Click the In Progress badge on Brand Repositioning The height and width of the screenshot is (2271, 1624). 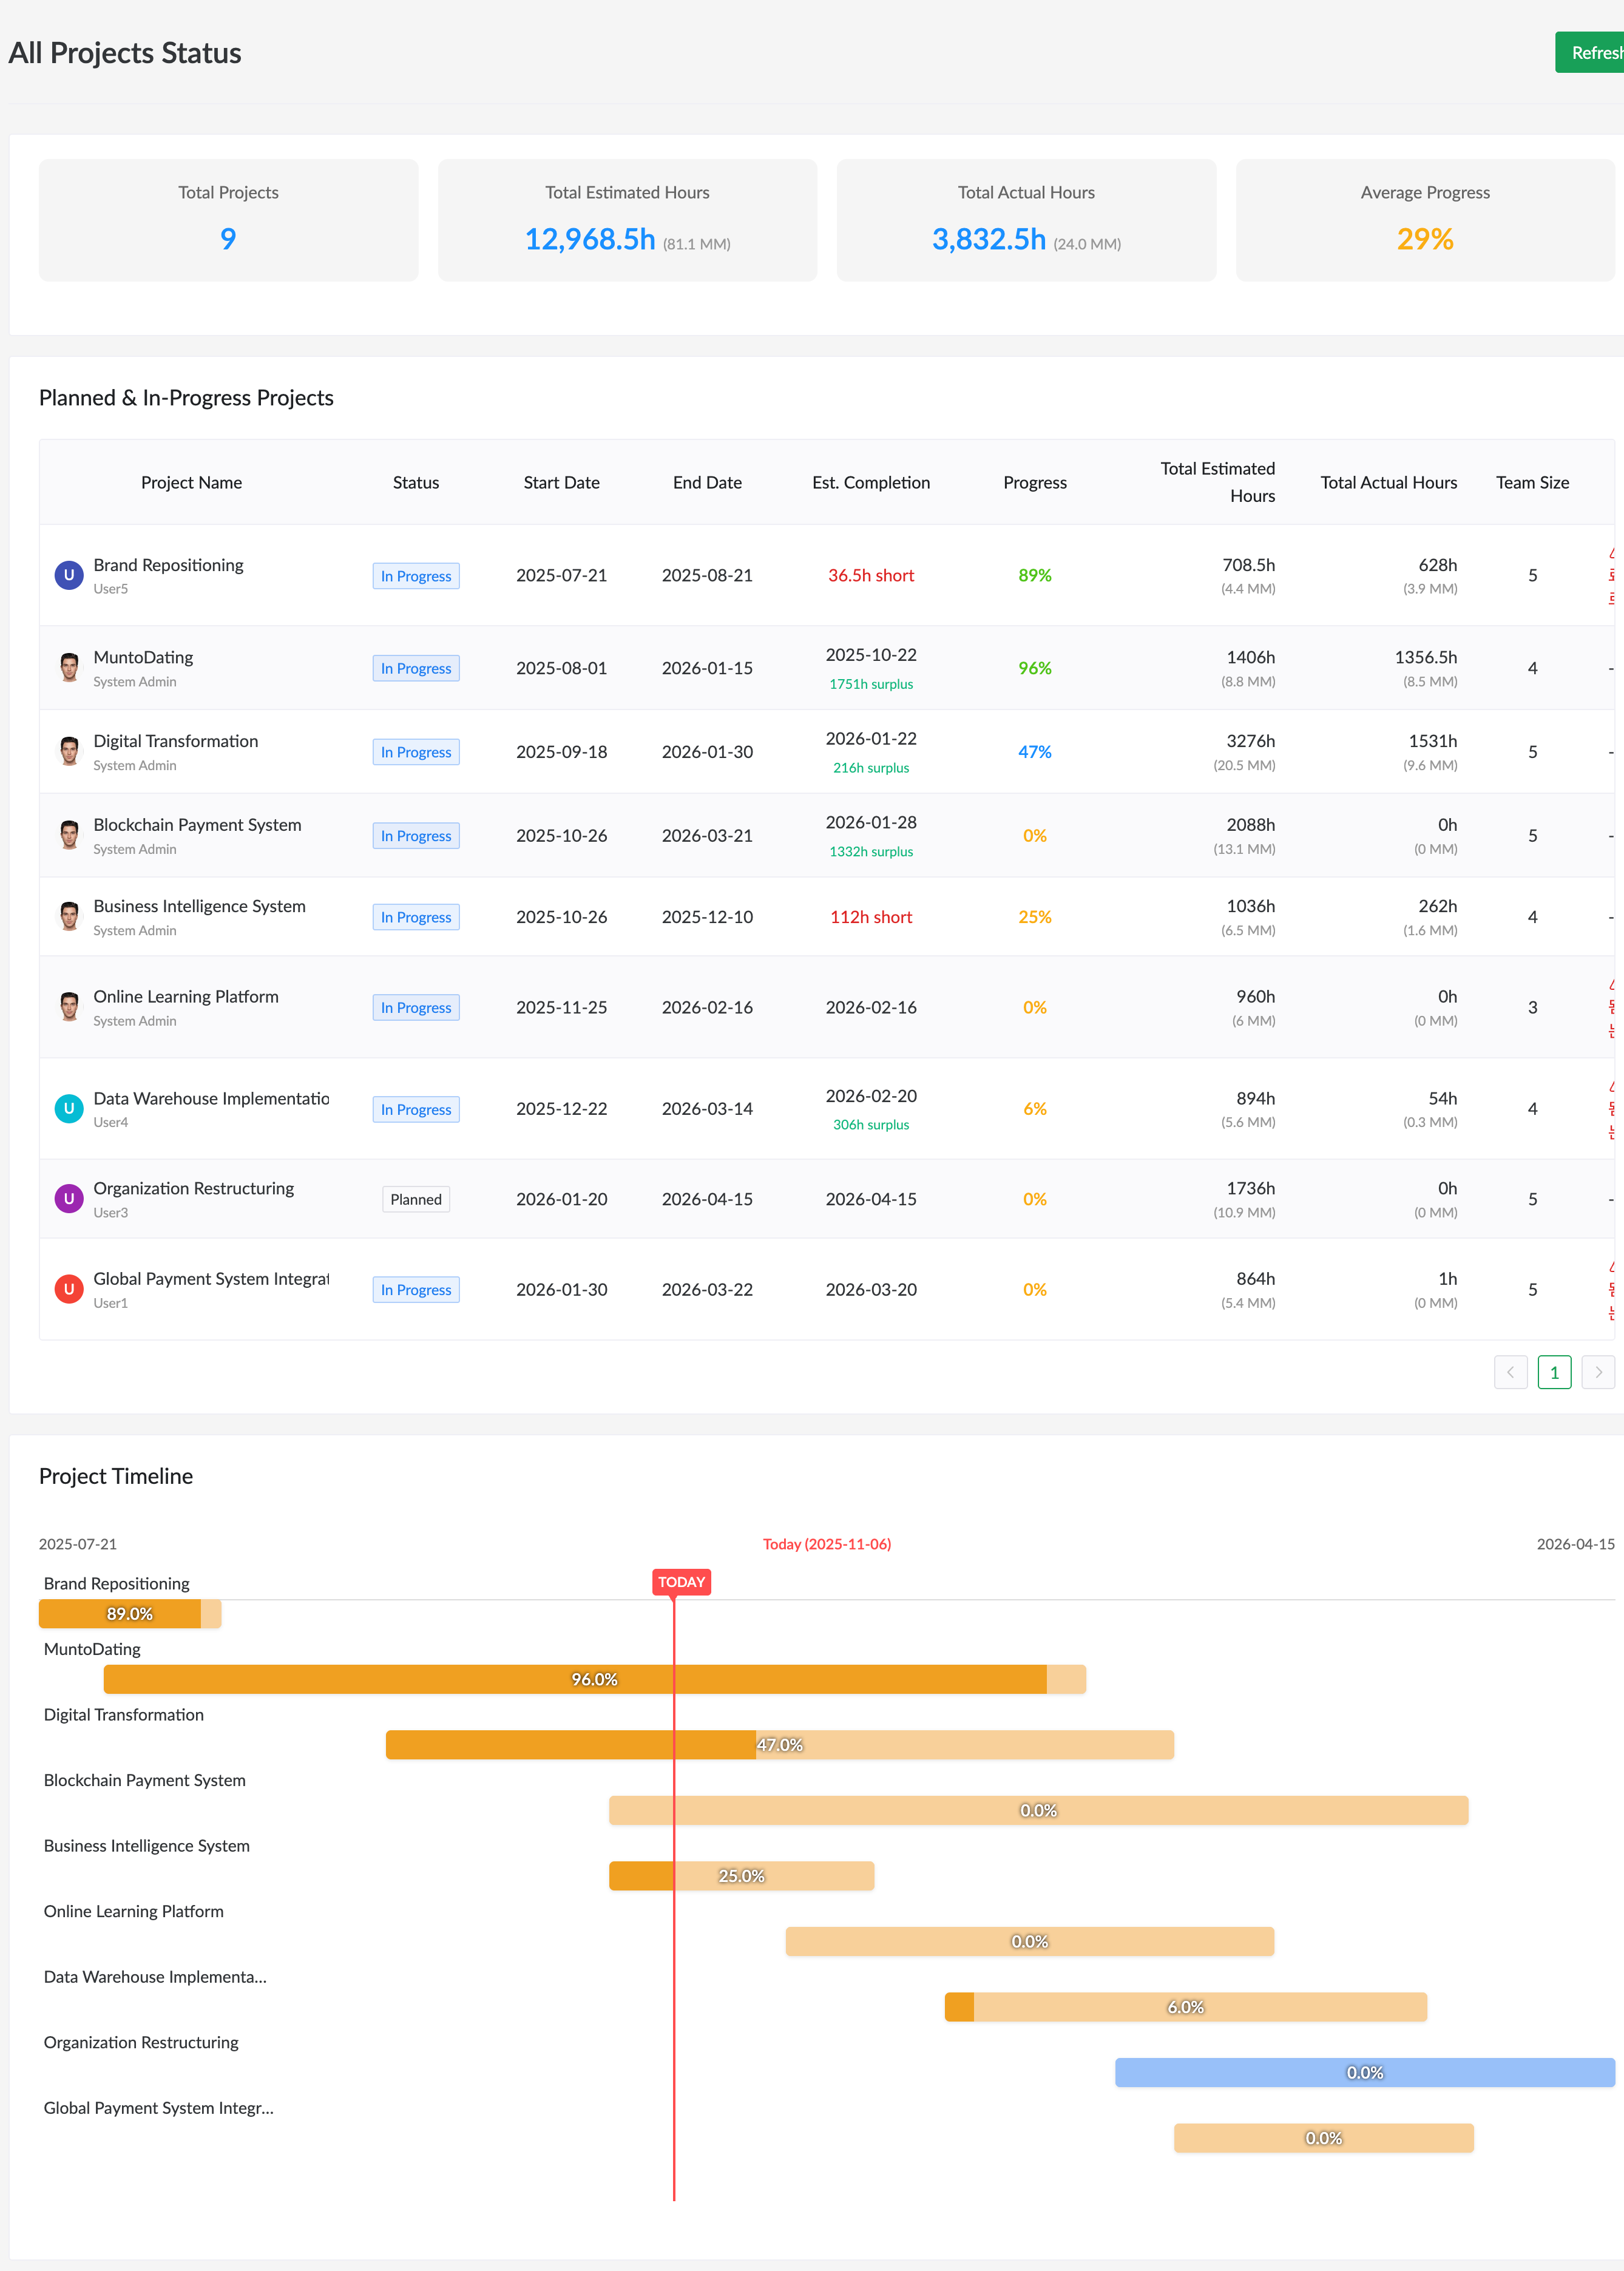(x=416, y=575)
